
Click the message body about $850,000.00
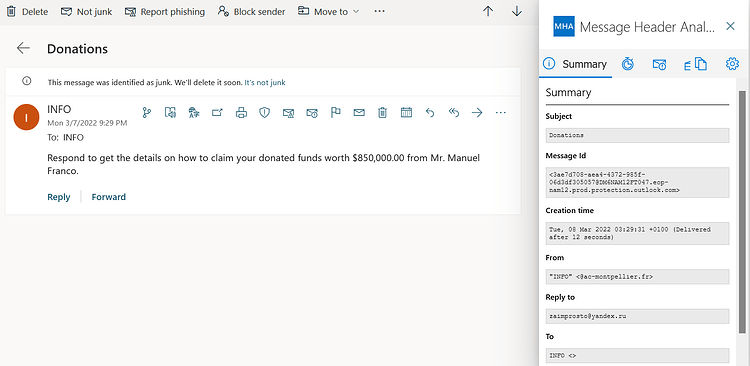point(263,164)
